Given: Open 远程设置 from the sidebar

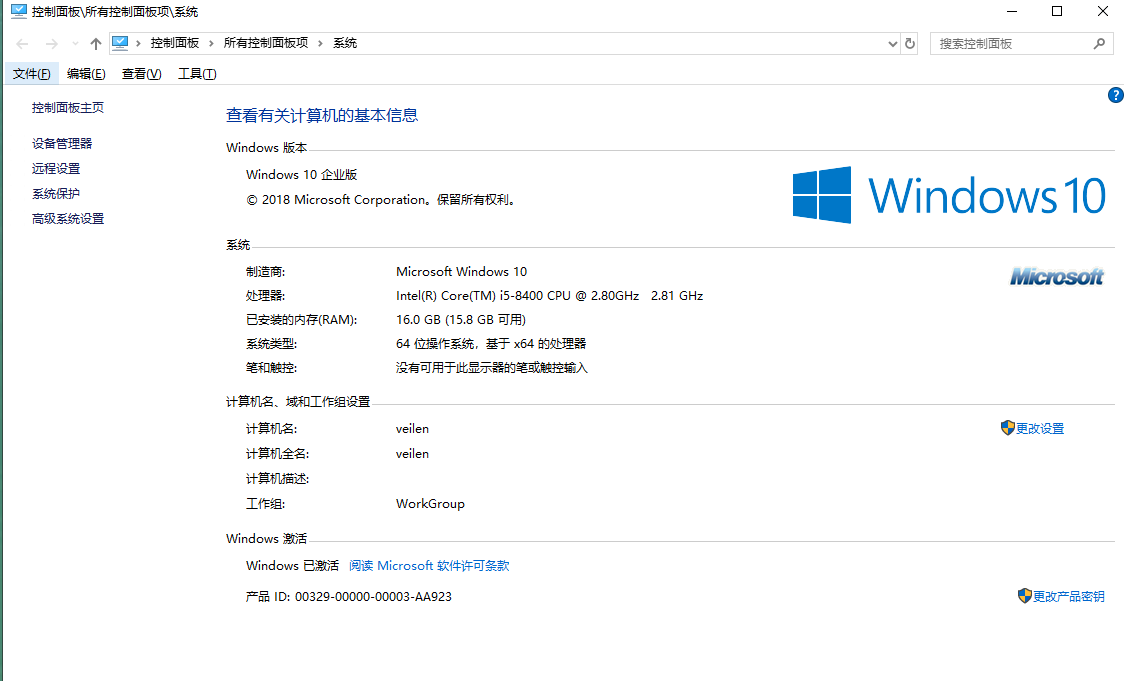Looking at the screenshot, I should 56,168.
